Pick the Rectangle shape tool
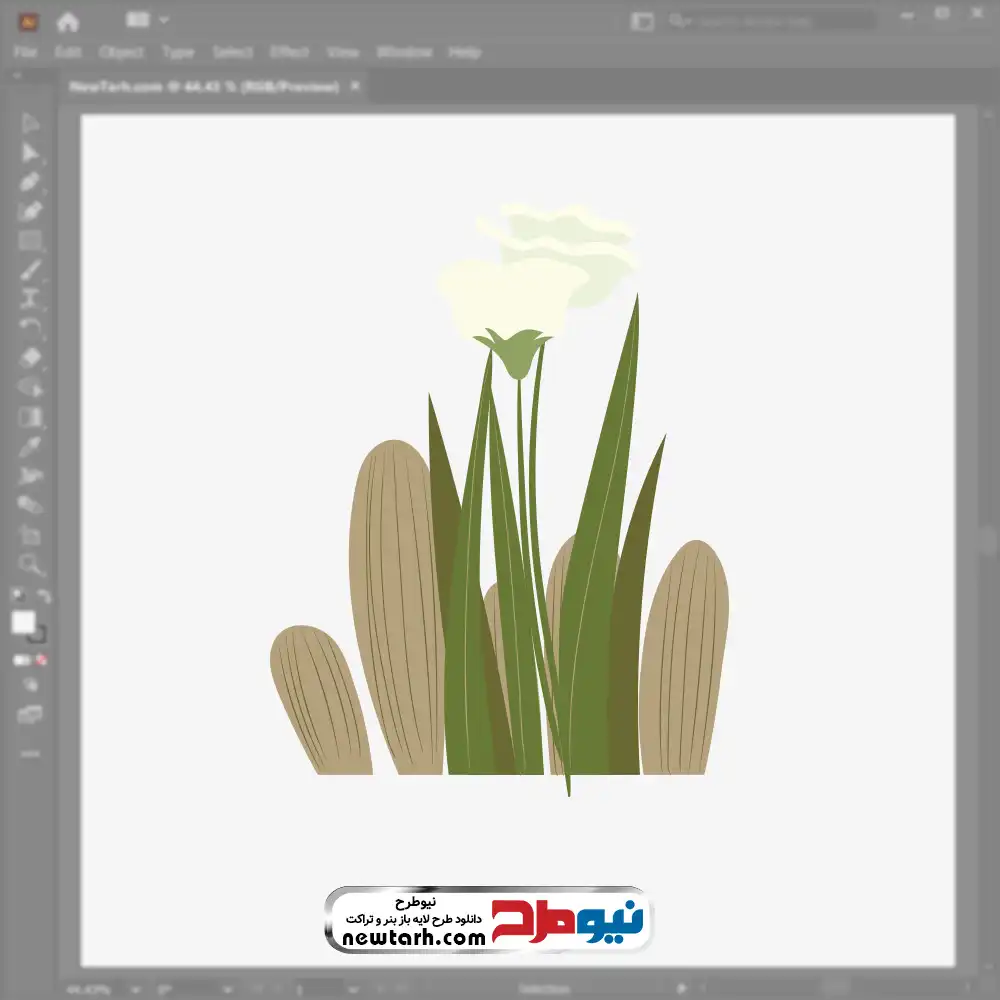This screenshot has height=1000, width=1000. coord(30,241)
